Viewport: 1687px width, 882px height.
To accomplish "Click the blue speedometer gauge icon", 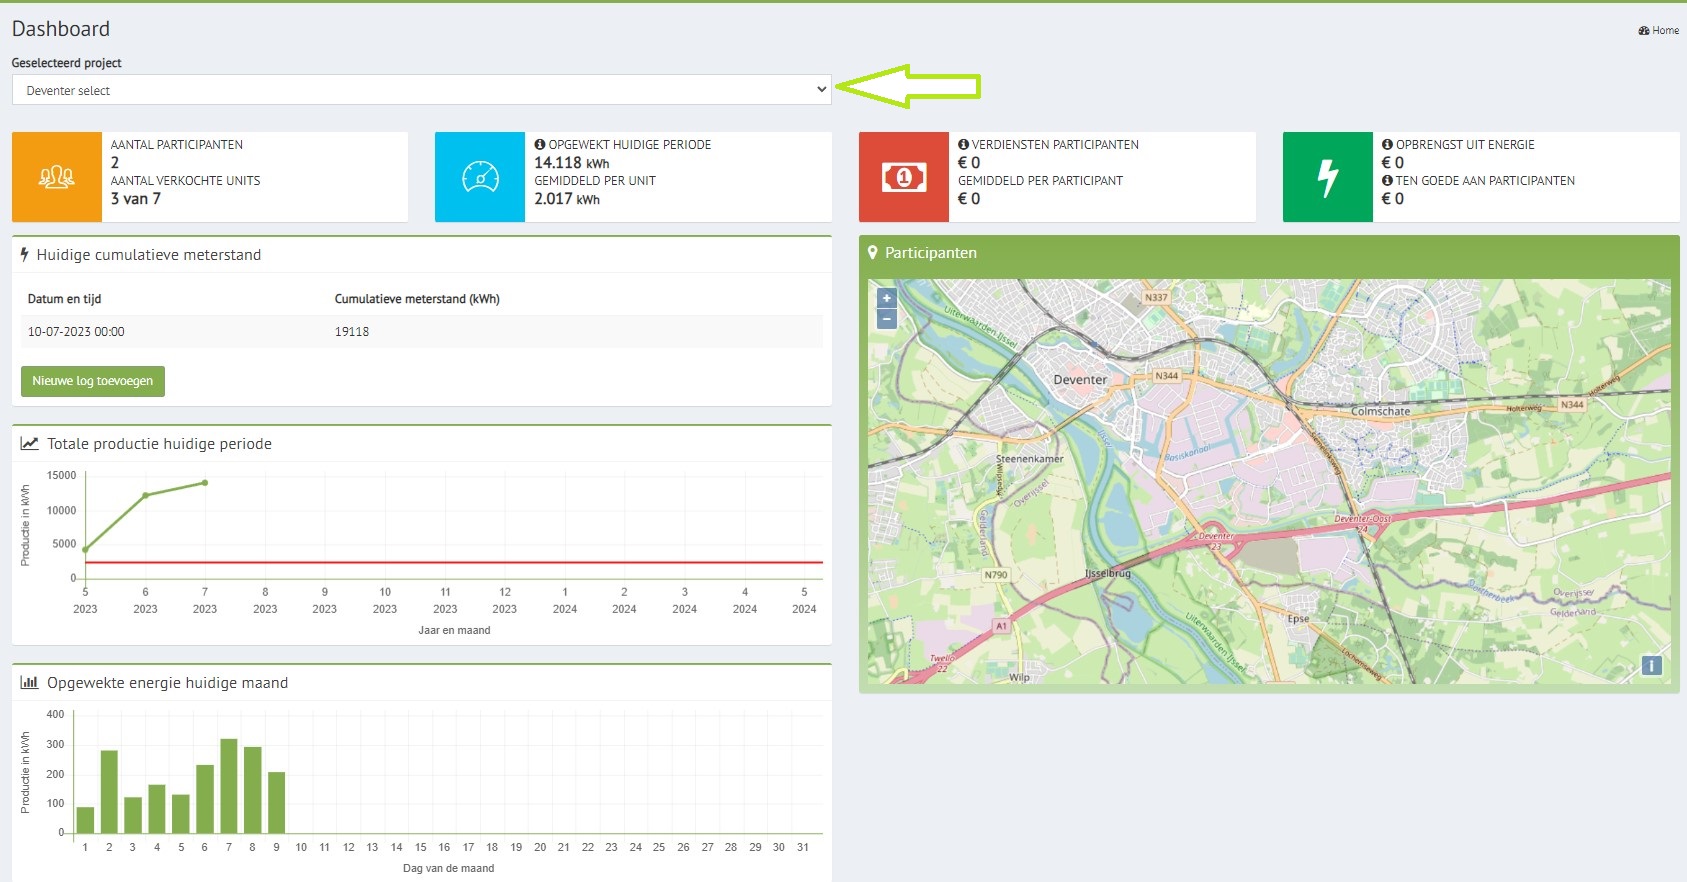I will pos(480,177).
